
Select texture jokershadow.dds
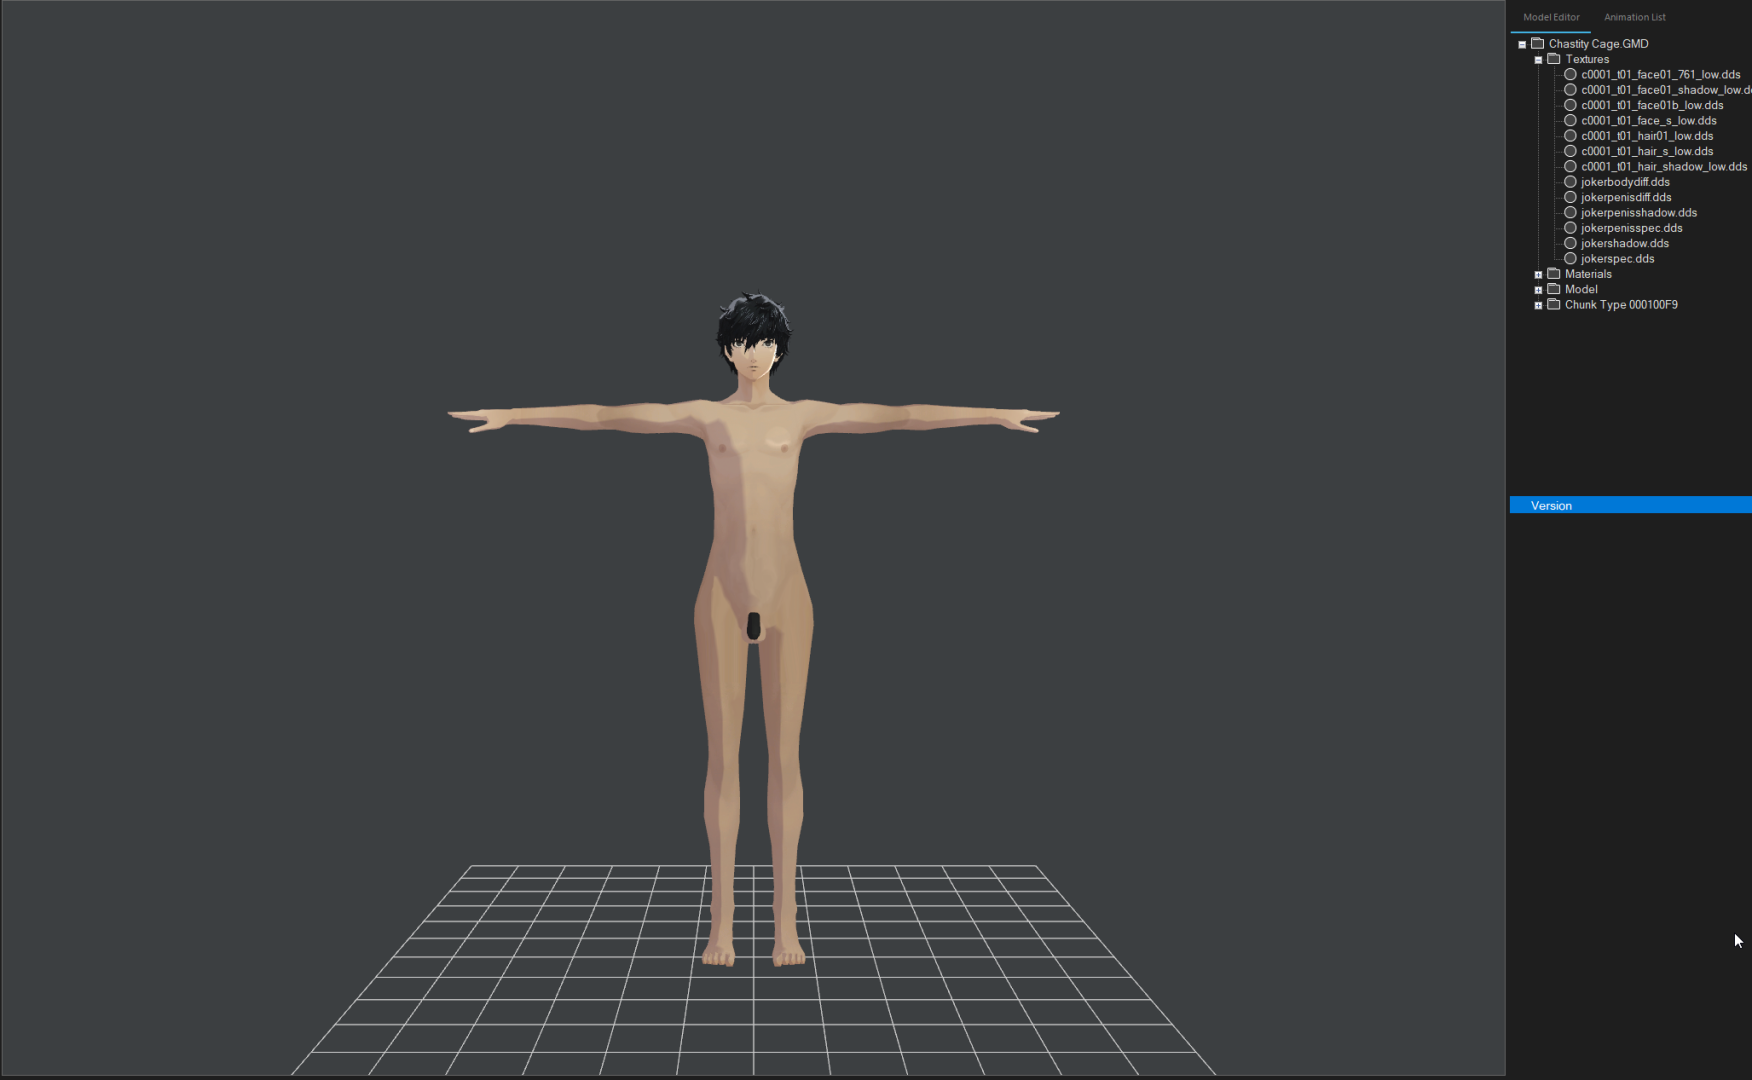(1625, 244)
